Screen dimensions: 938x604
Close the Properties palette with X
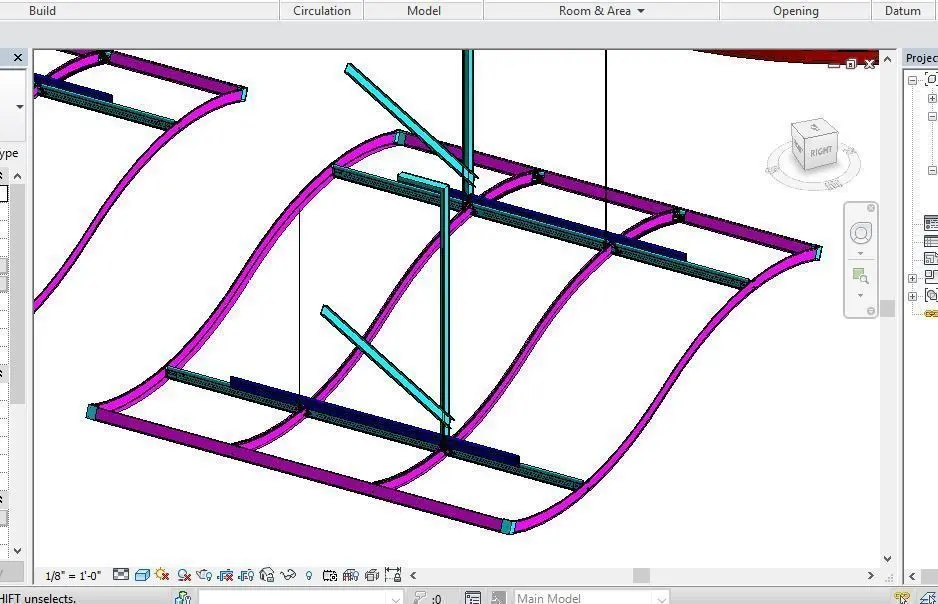pyautogui.click(x=18, y=57)
